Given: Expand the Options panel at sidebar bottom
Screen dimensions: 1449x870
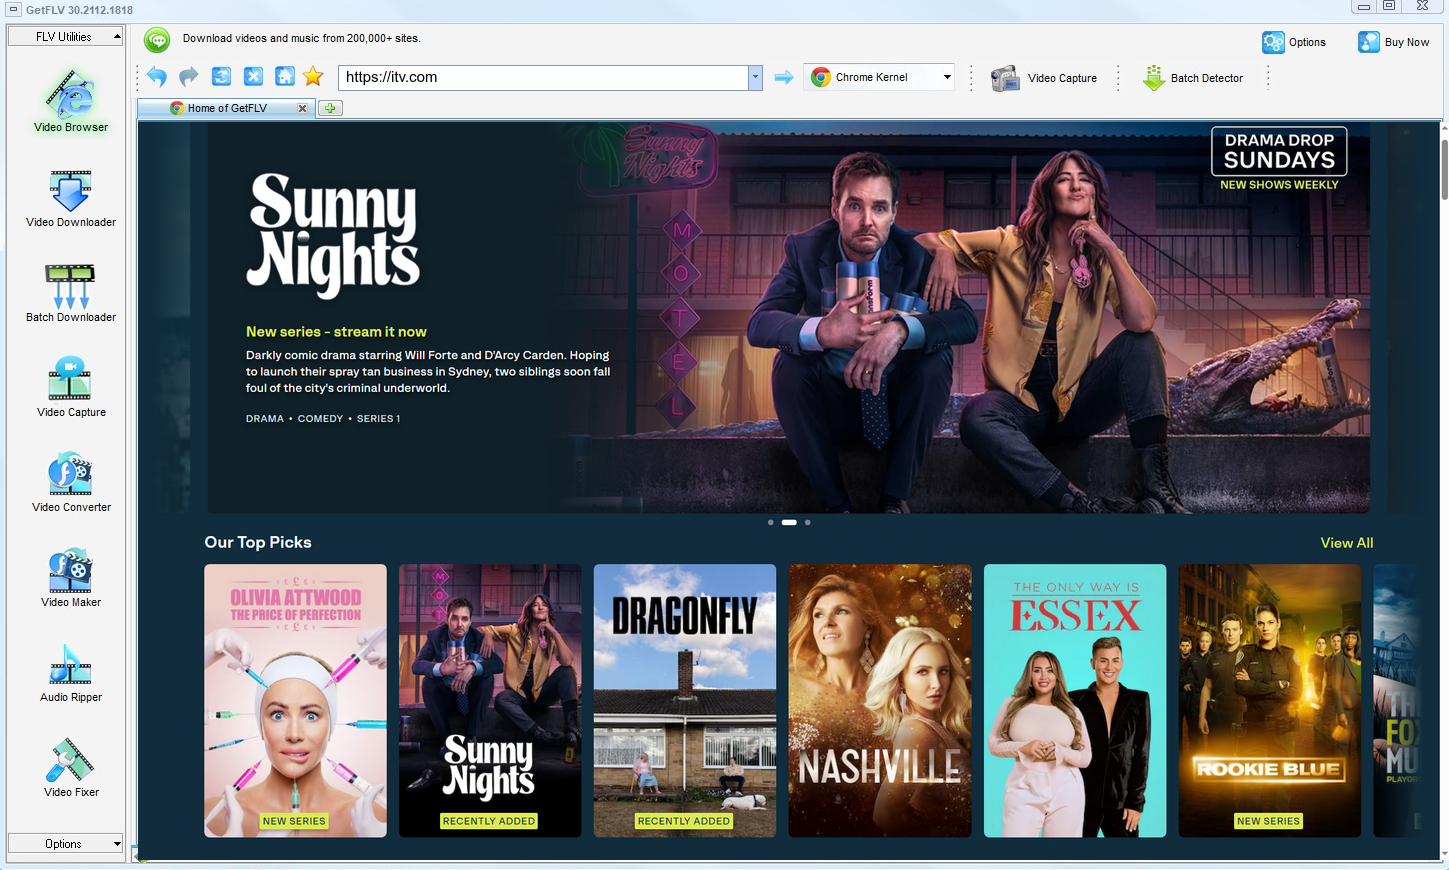Looking at the screenshot, I should (65, 844).
